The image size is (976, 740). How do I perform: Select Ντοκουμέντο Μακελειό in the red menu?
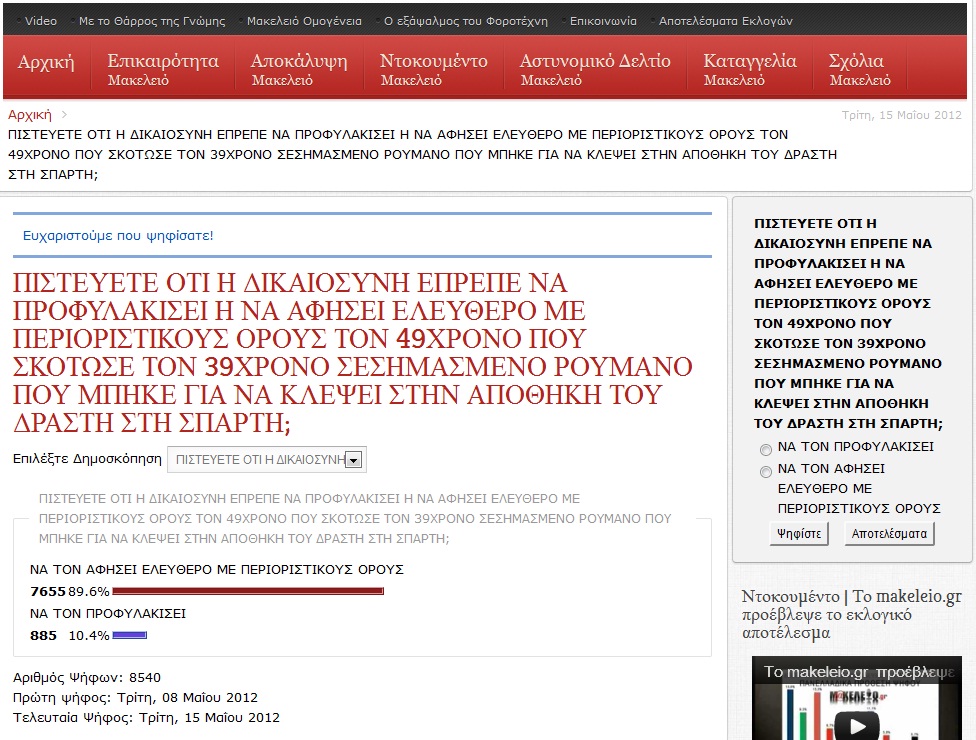pyautogui.click(x=434, y=69)
